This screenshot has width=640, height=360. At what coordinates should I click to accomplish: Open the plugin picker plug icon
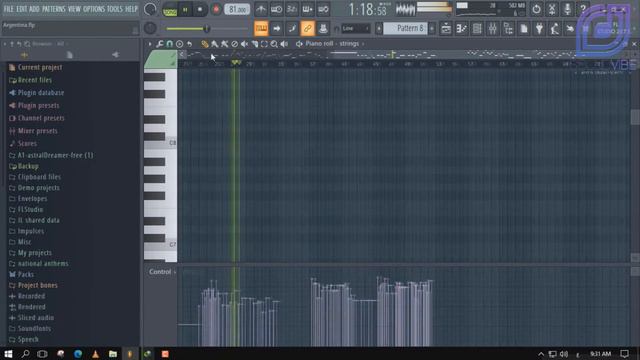coord(539,29)
